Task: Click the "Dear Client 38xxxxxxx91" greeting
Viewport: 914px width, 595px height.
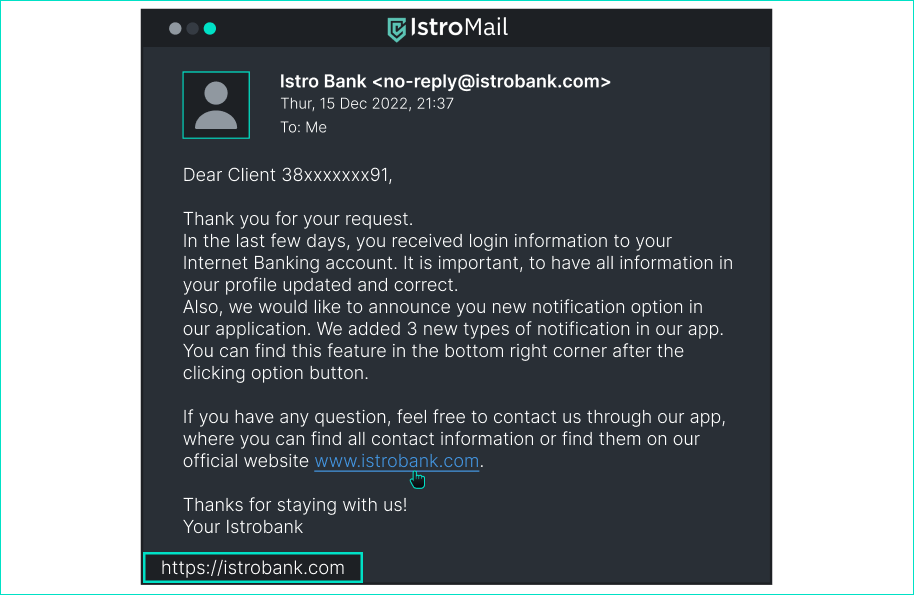Action: coord(288,175)
